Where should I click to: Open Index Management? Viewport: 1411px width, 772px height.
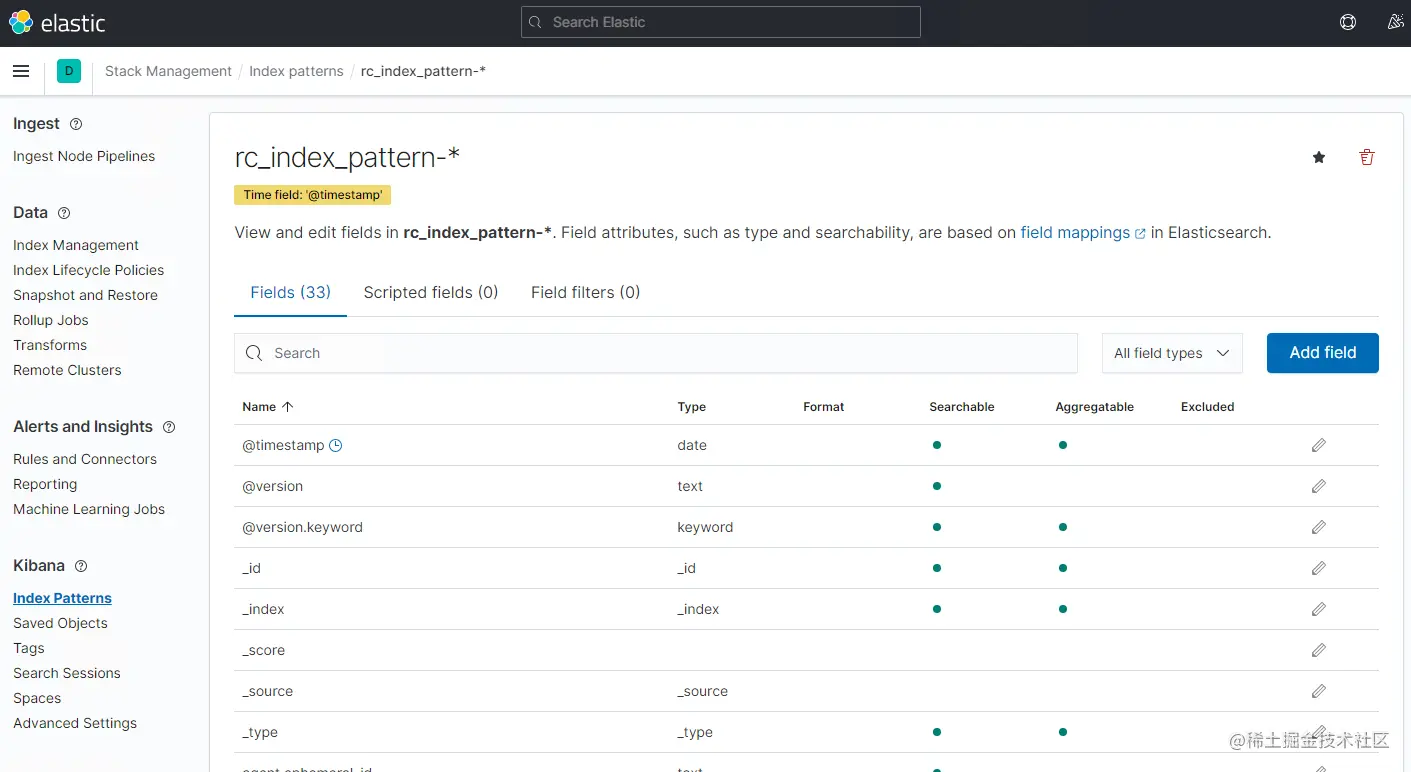coord(76,245)
